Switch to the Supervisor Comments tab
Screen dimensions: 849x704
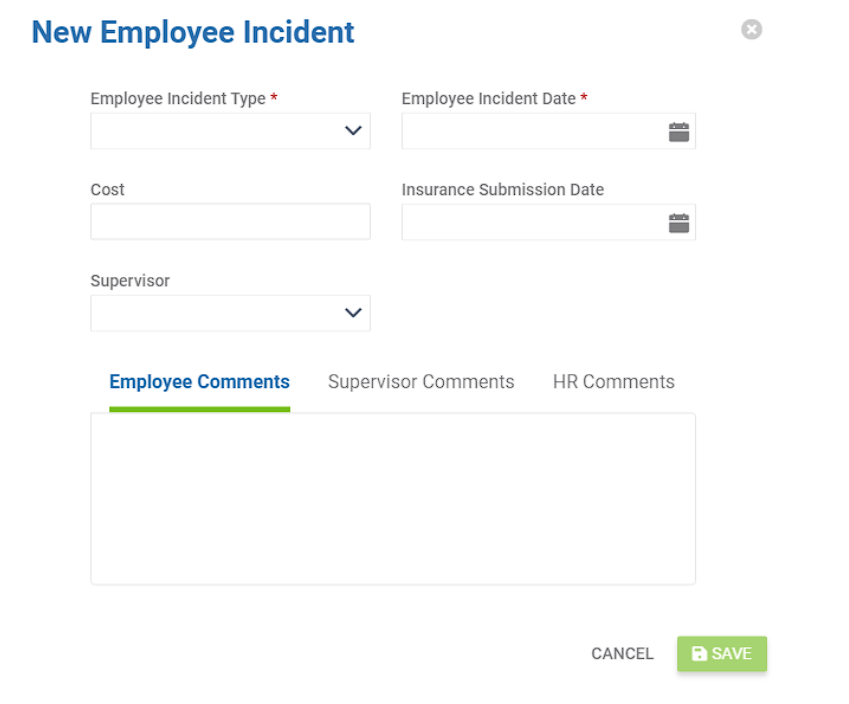click(420, 381)
